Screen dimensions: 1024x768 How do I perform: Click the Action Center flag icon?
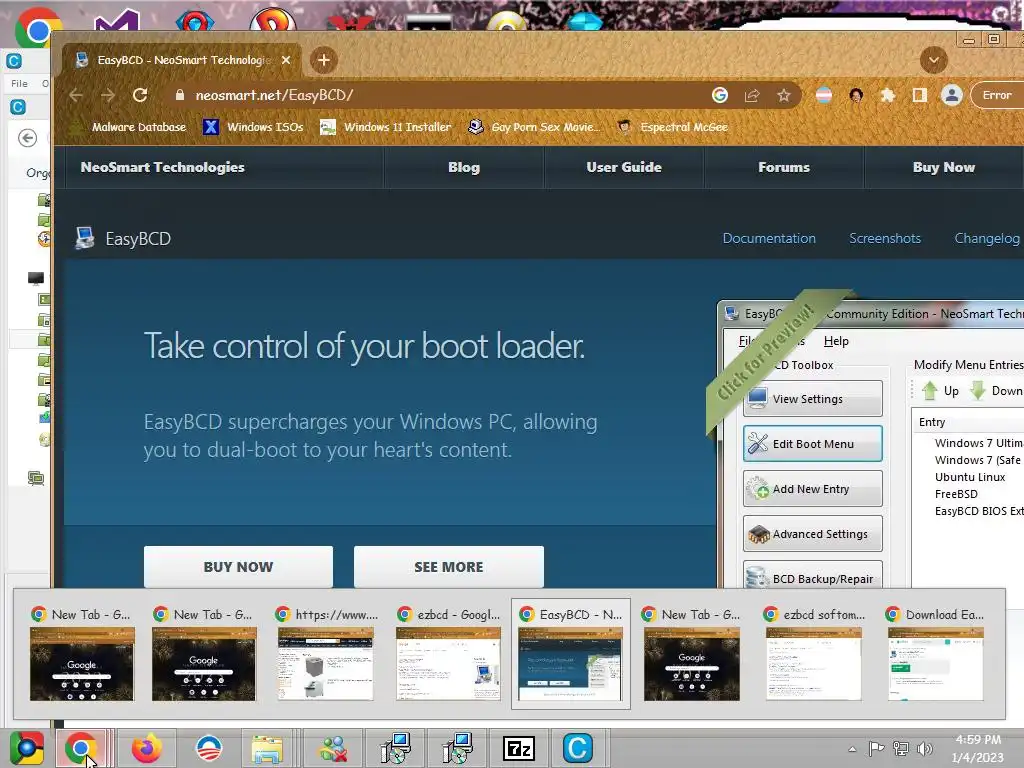876,748
